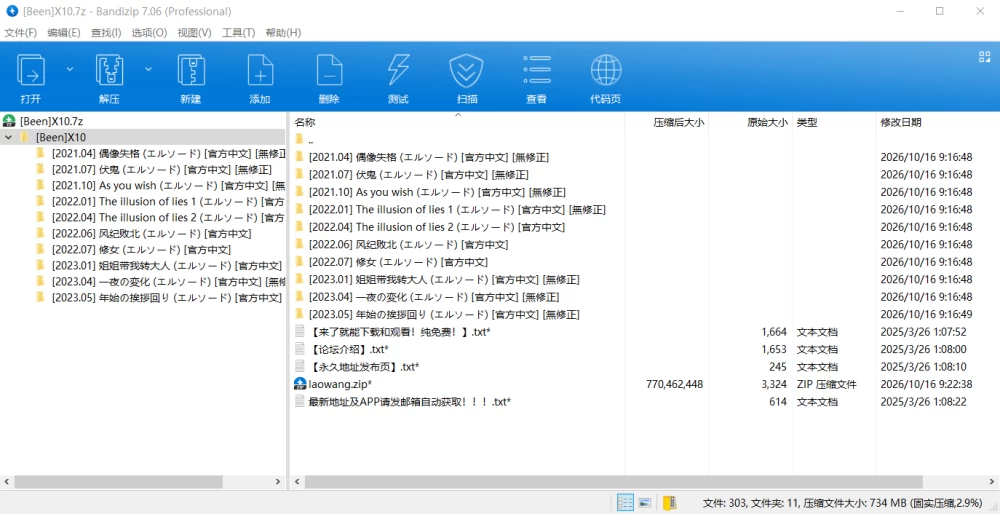1000x514 pixels.
Task: Open the 视图(V) menu
Action: [x=195, y=33]
